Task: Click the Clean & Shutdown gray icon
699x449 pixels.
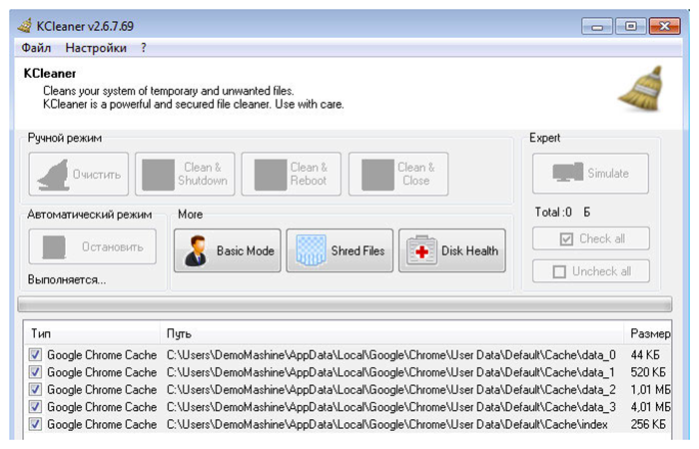Action: 158,175
